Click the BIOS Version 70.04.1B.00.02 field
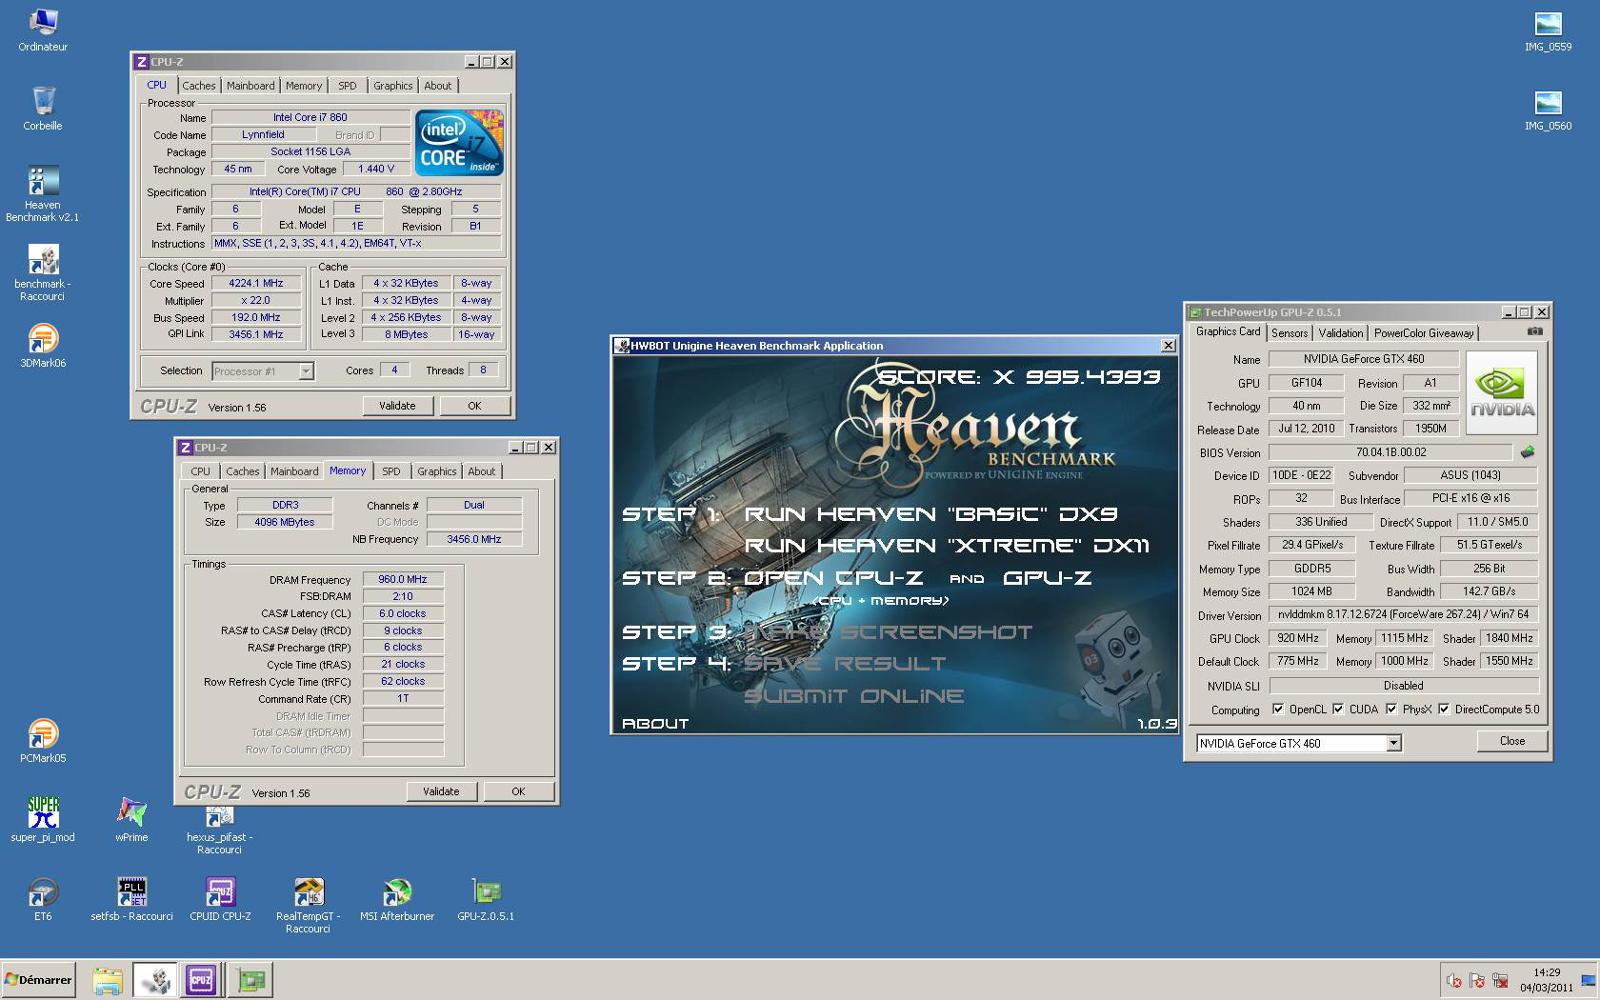 tap(1390, 453)
